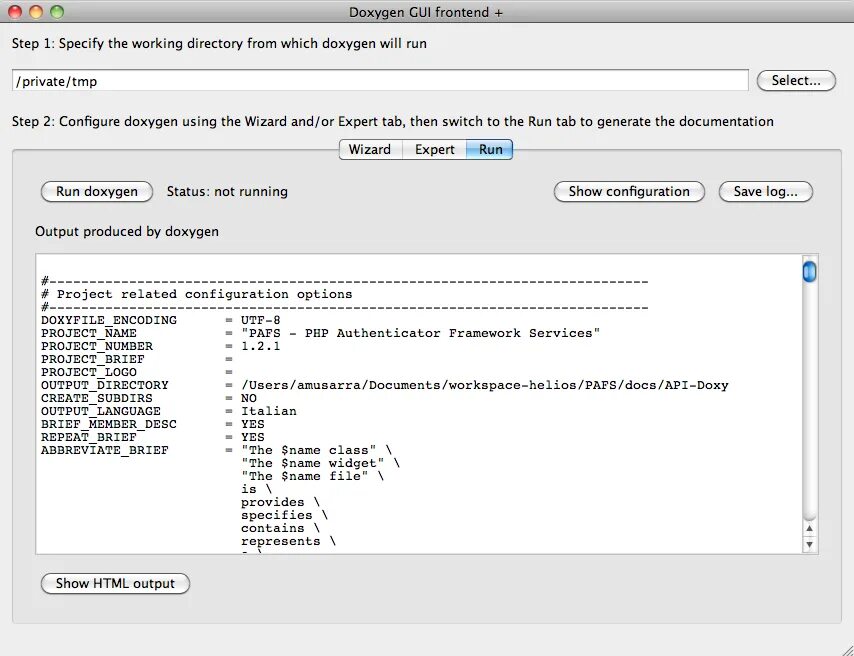This screenshot has height=656, width=854.
Task: Close the Doxygen GUI frontend window
Action: [x=15, y=12]
